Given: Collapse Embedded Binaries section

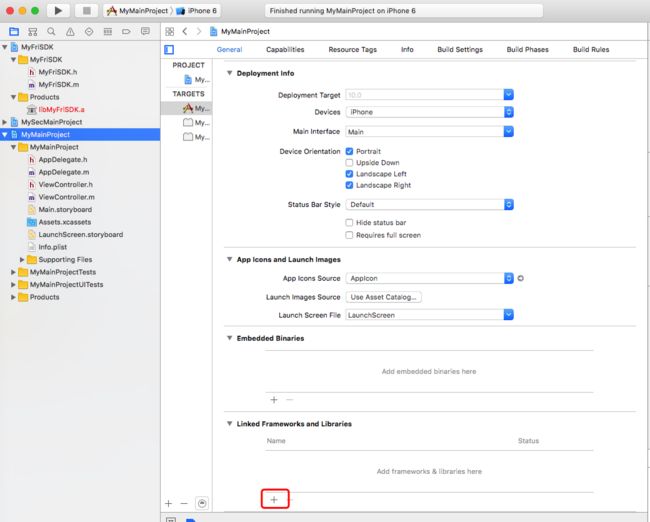Looking at the screenshot, I should click(229, 338).
